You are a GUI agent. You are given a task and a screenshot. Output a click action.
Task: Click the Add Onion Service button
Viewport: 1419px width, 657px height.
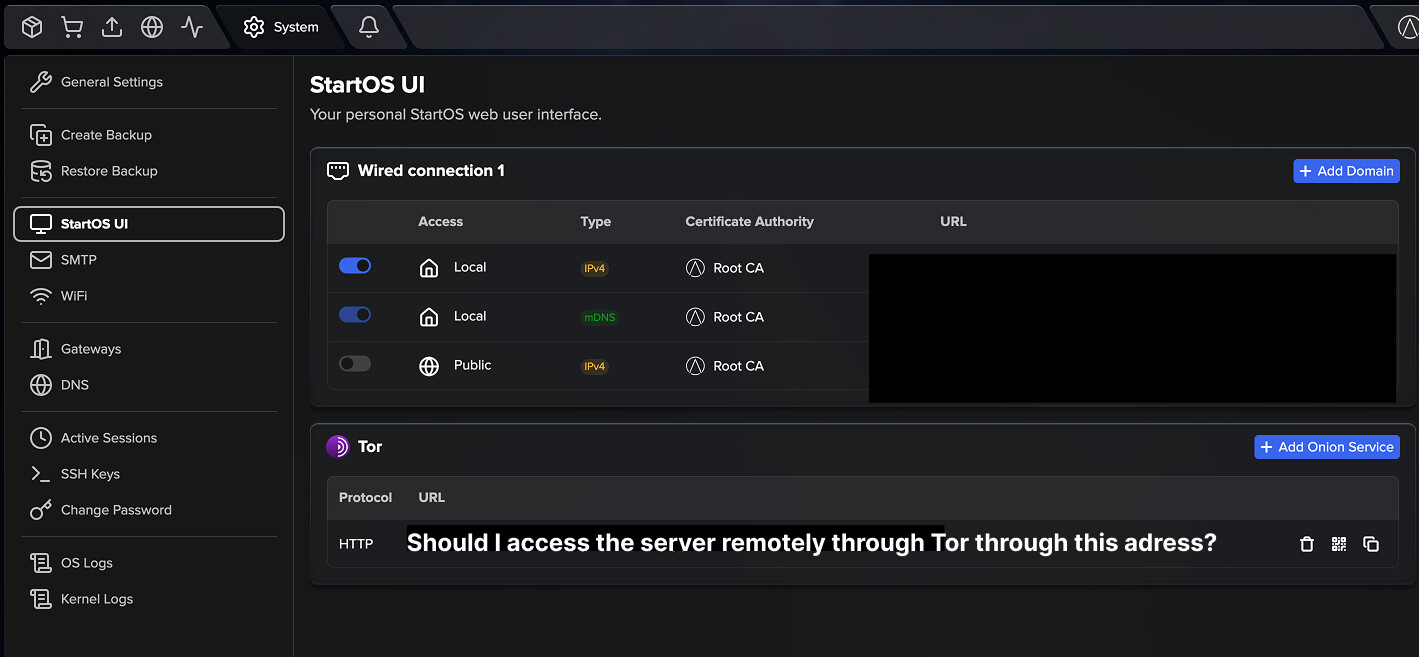(1327, 447)
